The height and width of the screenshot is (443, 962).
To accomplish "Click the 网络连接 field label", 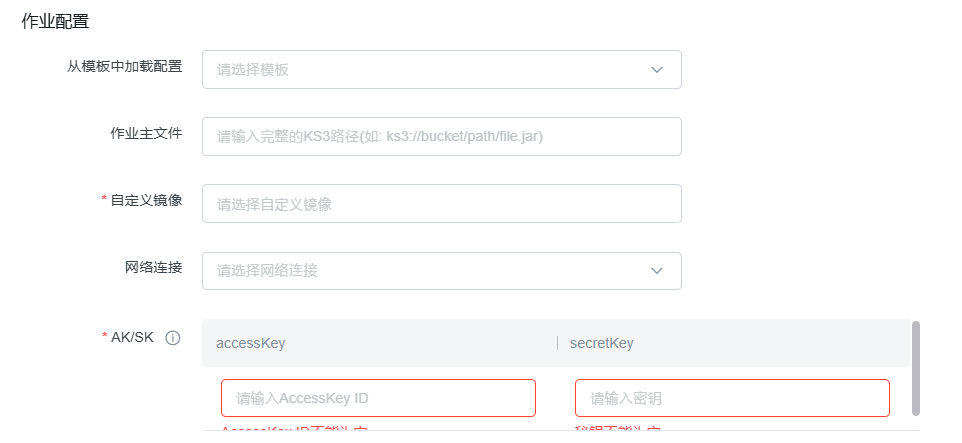I will [153, 267].
